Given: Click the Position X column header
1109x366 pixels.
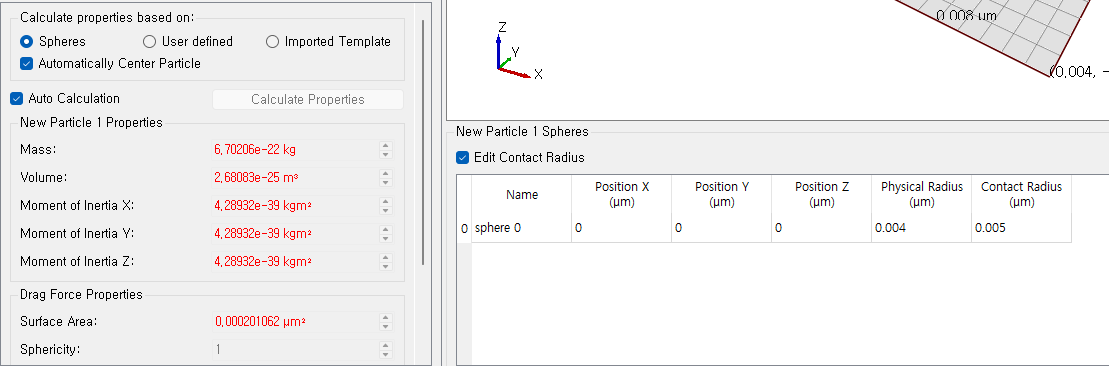Looking at the screenshot, I should point(622,195).
